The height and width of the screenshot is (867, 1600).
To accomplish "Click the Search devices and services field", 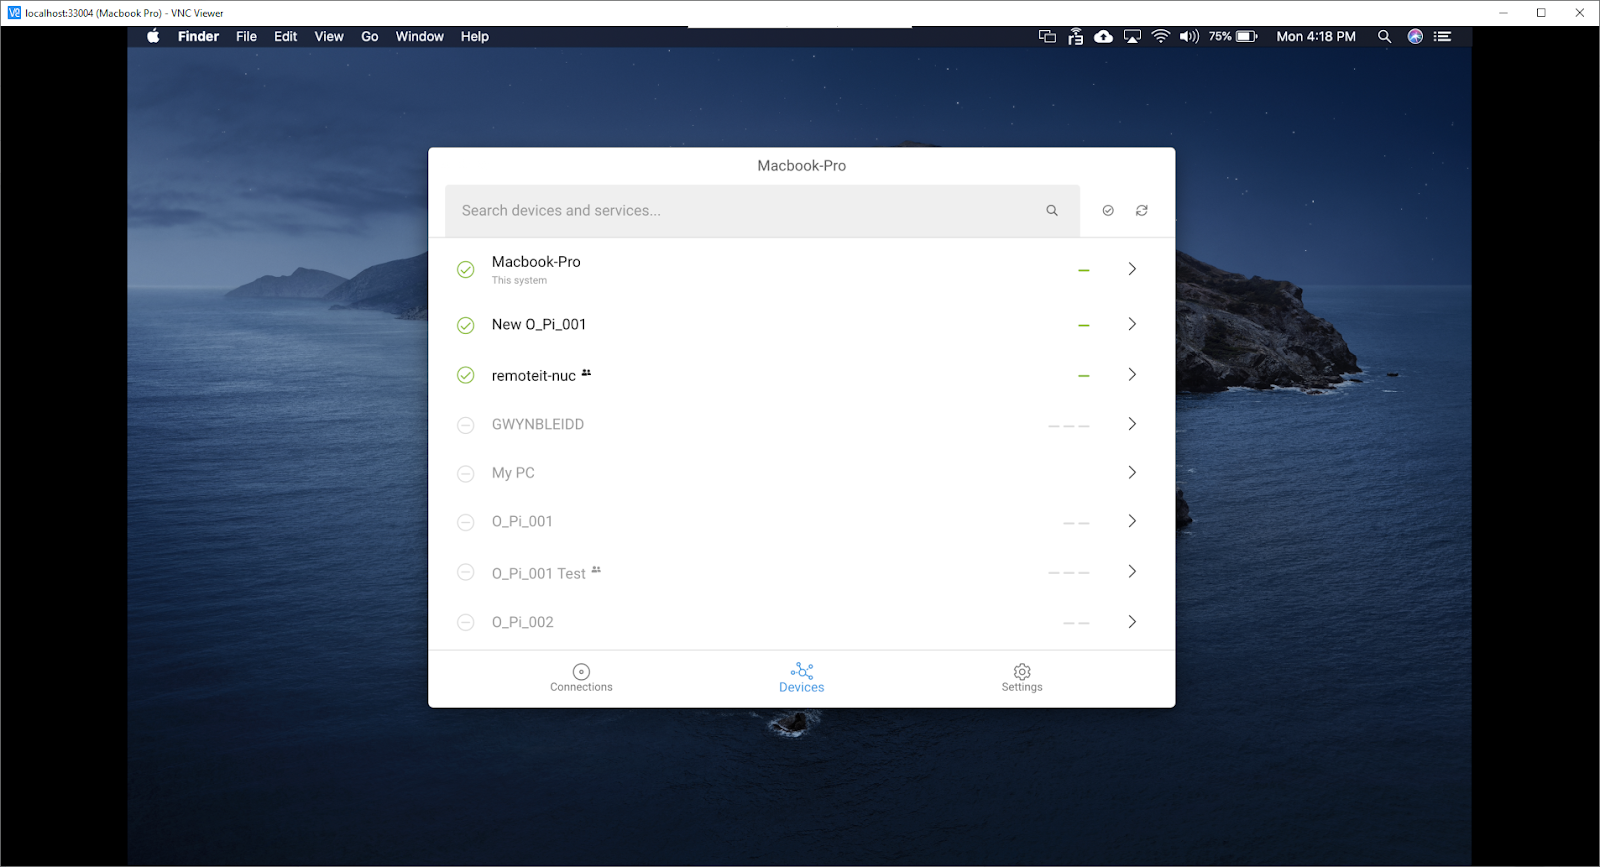I will coord(762,211).
